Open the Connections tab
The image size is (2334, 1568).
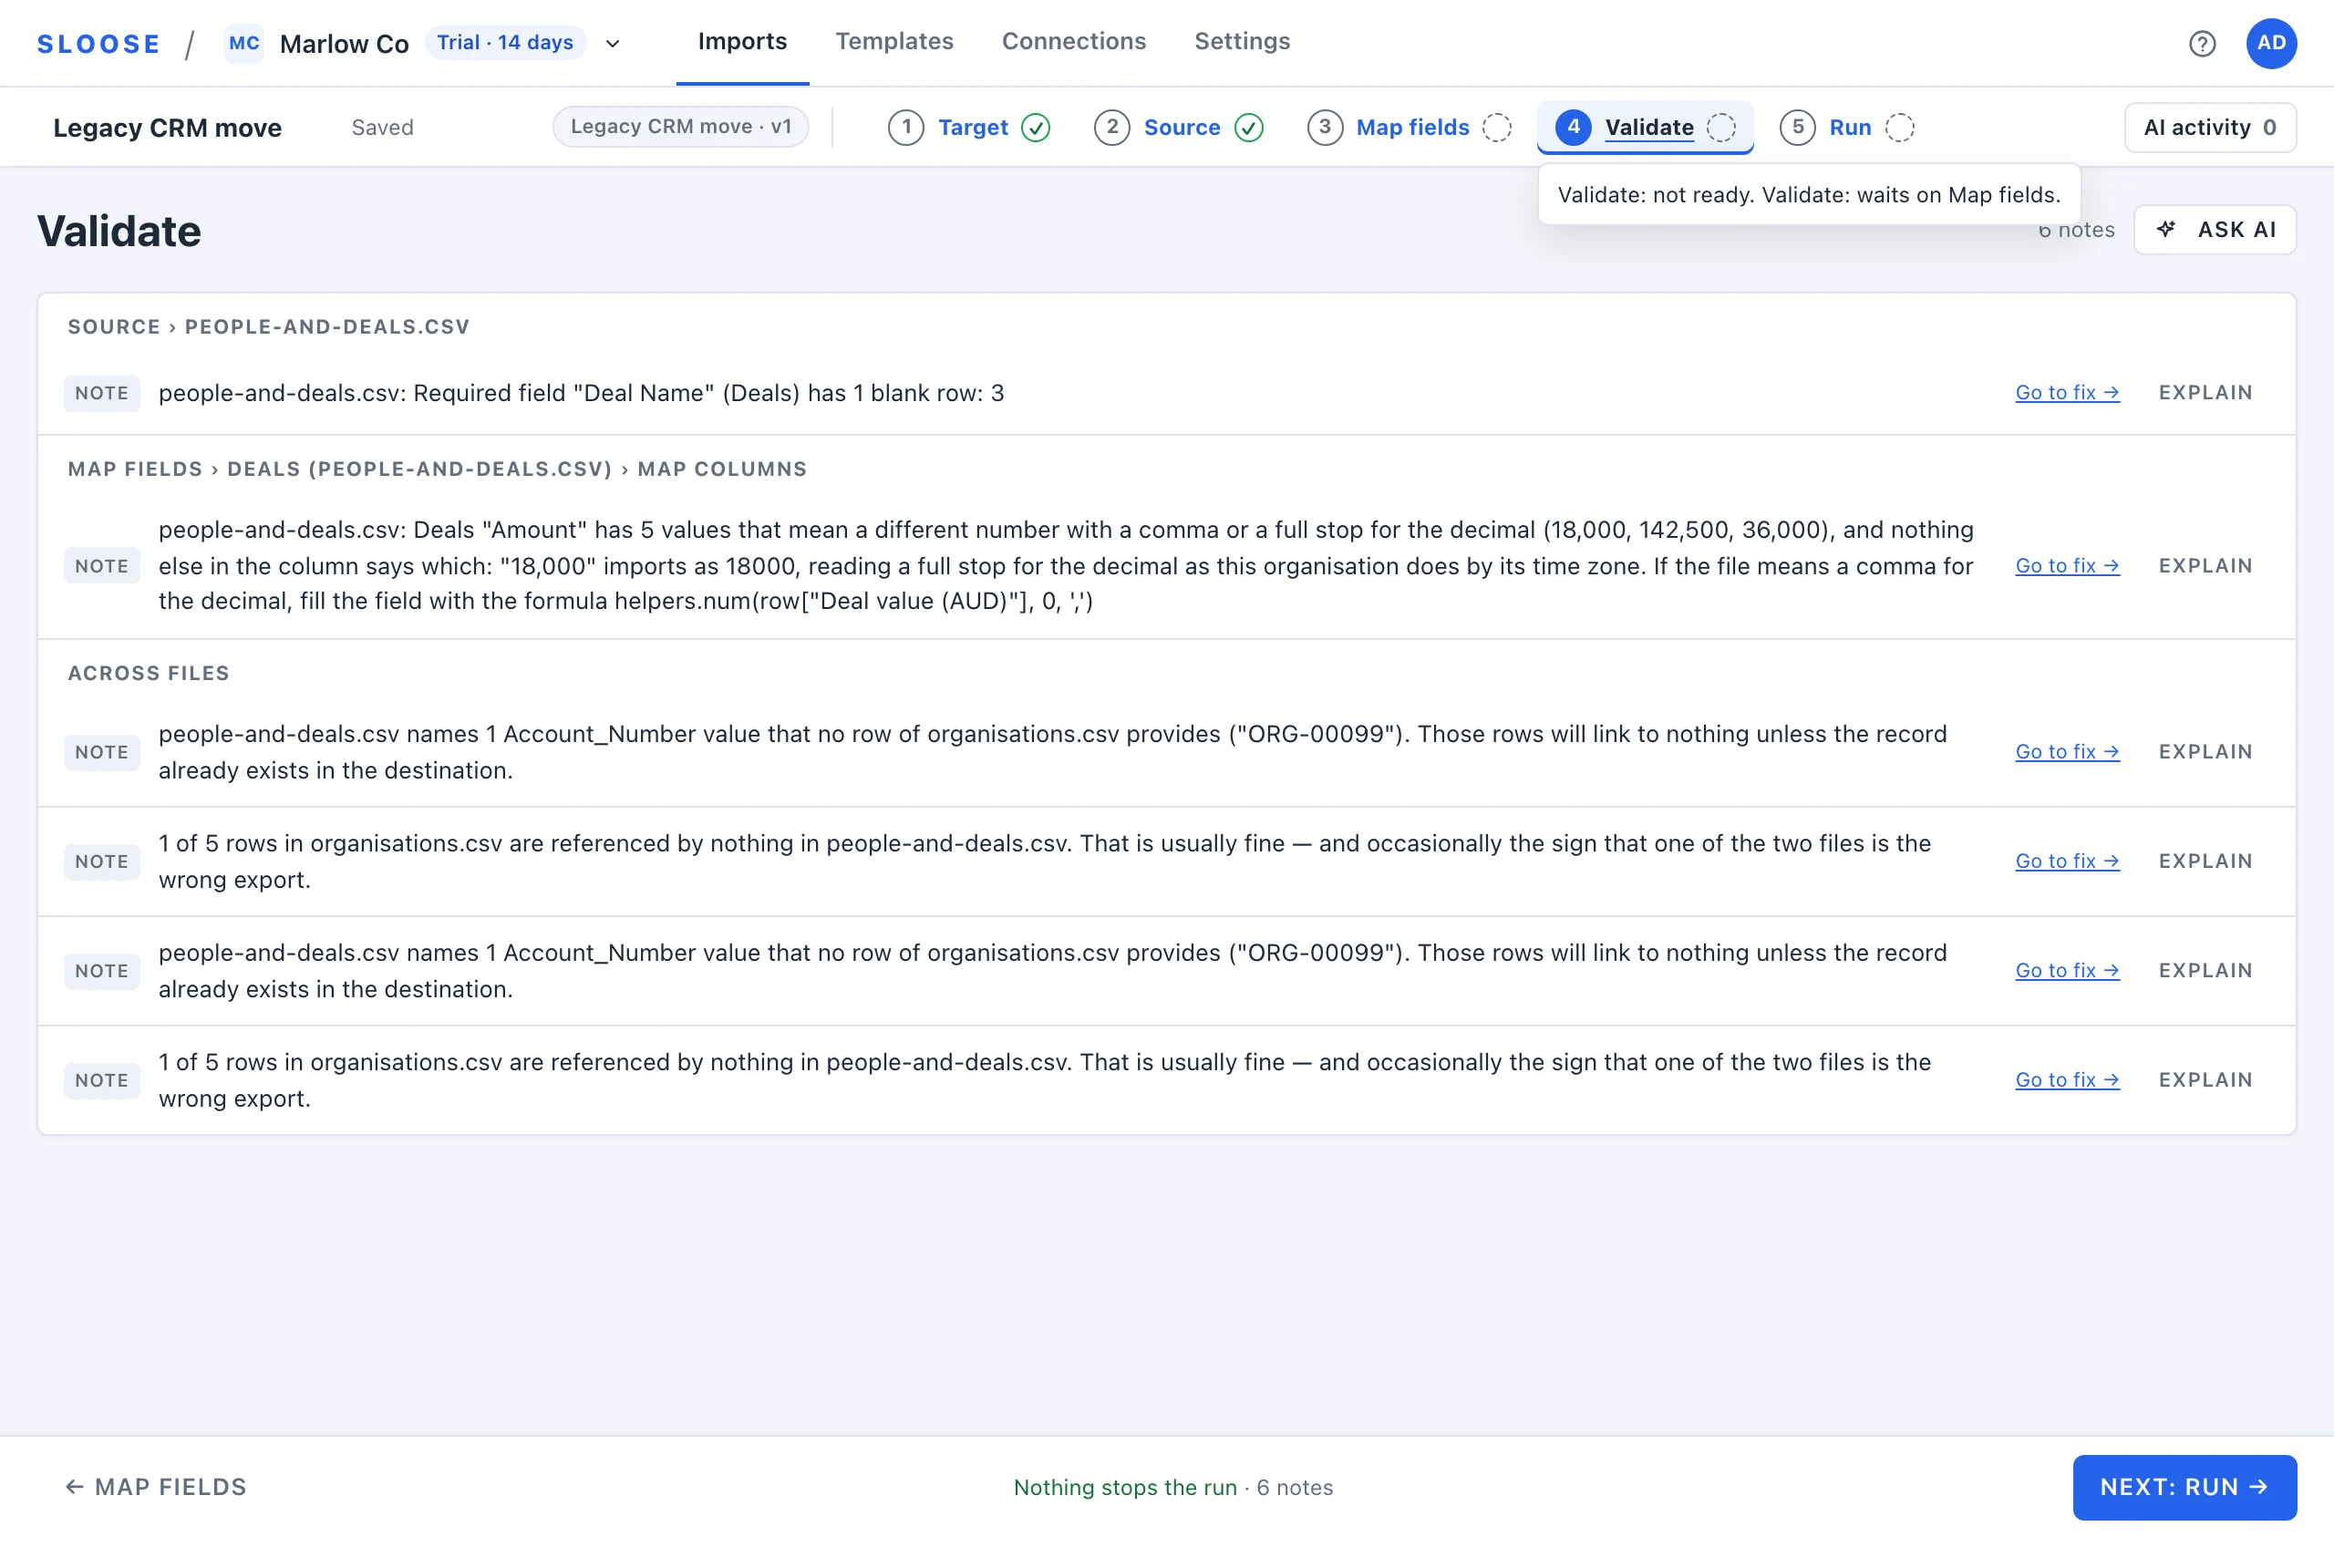pos(1073,42)
